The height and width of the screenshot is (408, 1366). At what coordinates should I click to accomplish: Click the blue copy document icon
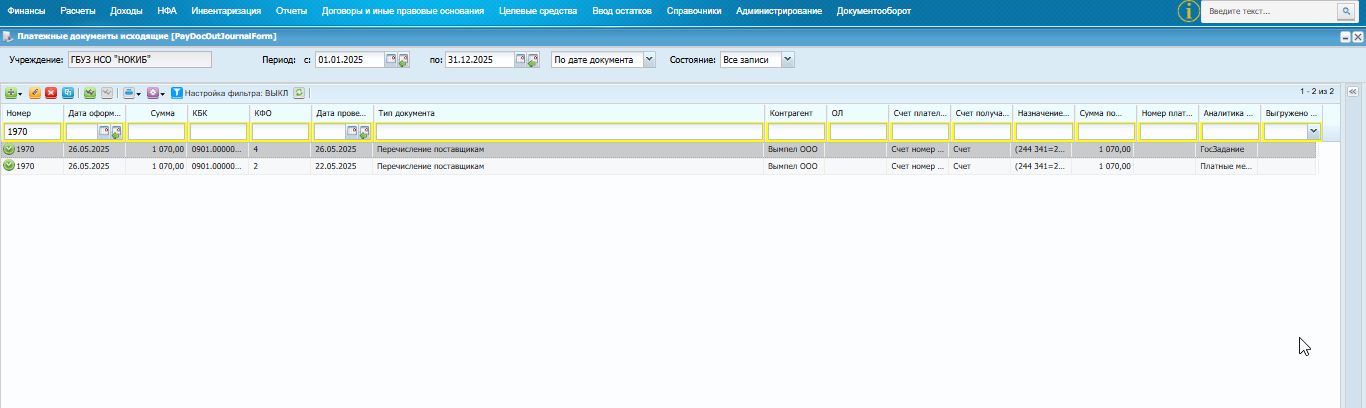point(68,93)
